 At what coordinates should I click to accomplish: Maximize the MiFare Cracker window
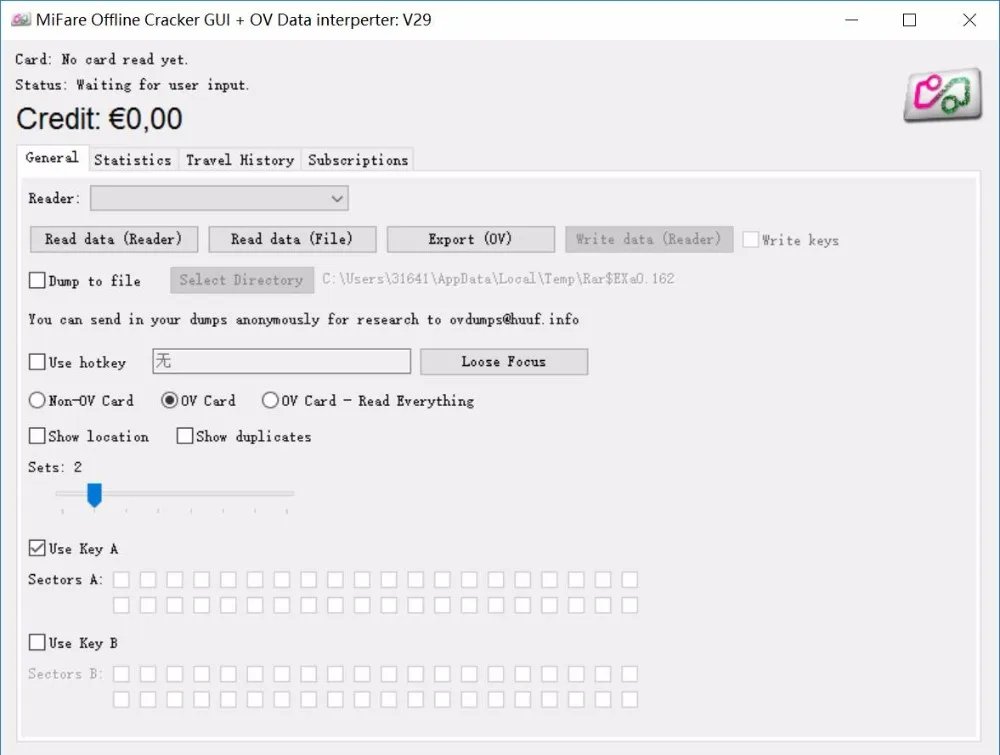(x=909, y=20)
